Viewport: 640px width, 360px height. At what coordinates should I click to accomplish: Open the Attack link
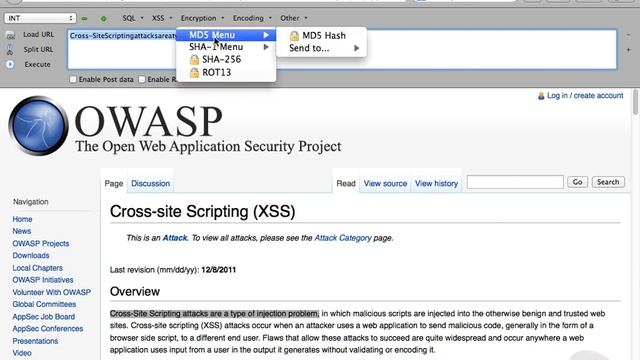click(175, 238)
